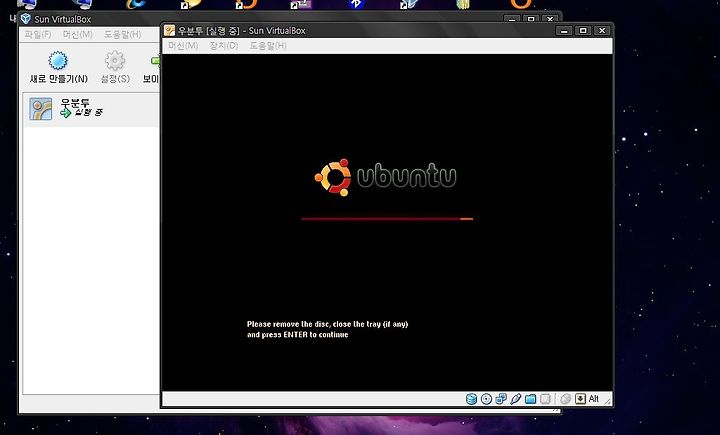Minimize the Sun VirtualBox manager window
720x435 pixels.
(x=512, y=19)
